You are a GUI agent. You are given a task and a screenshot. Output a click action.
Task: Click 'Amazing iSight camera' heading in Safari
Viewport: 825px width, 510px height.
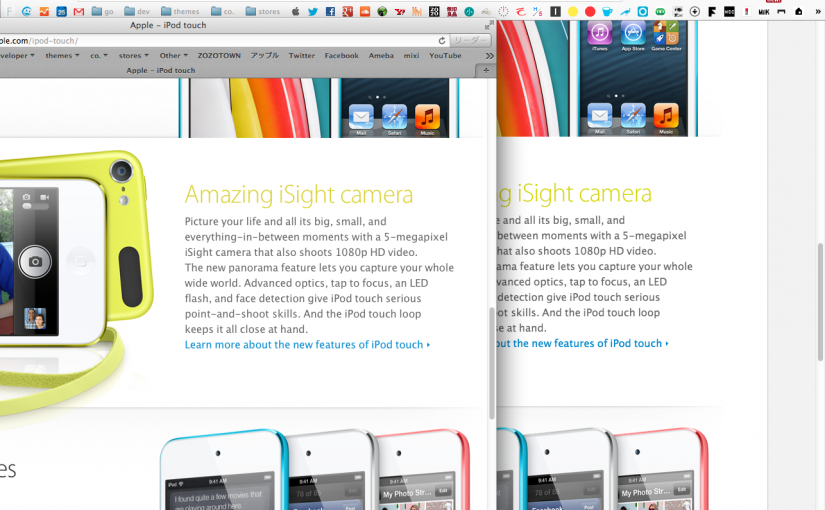[298, 195]
